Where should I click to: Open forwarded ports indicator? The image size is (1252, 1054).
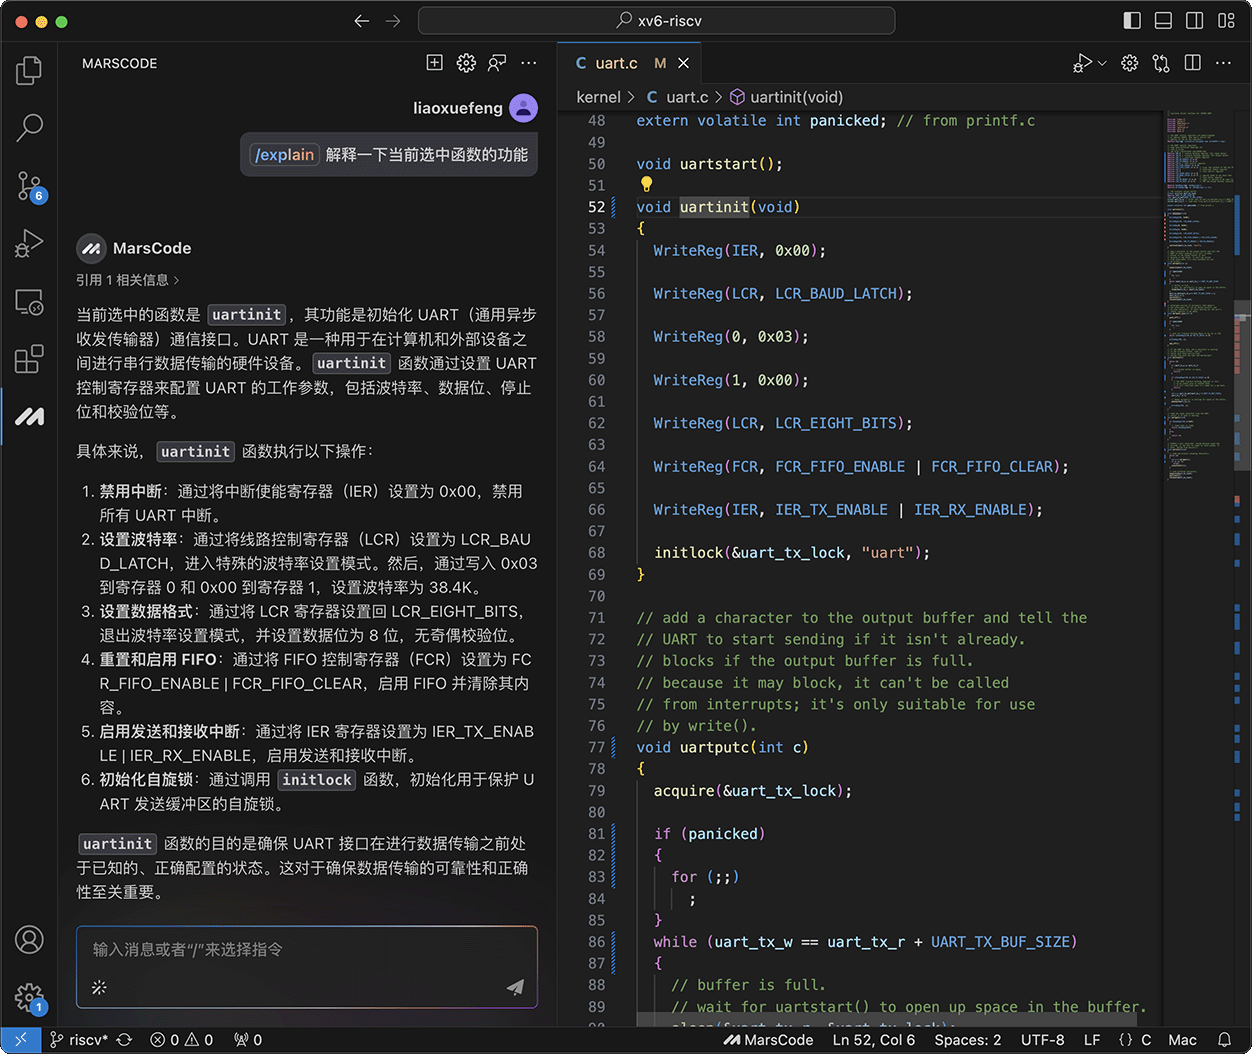click(x=248, y=1040)
